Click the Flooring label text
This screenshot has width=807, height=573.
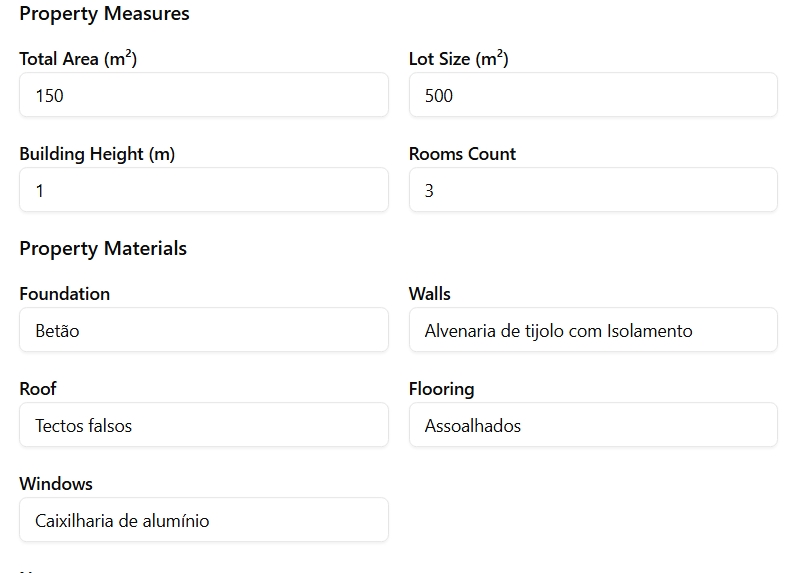click(x=441, y=389)
